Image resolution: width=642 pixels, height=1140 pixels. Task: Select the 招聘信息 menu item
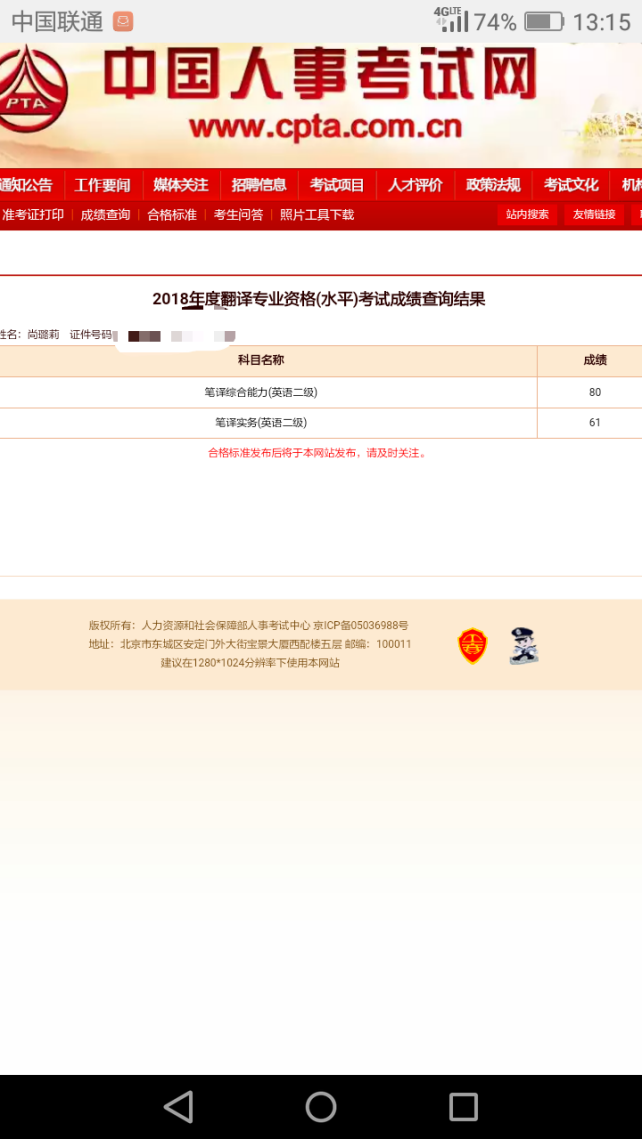point(259,185)
